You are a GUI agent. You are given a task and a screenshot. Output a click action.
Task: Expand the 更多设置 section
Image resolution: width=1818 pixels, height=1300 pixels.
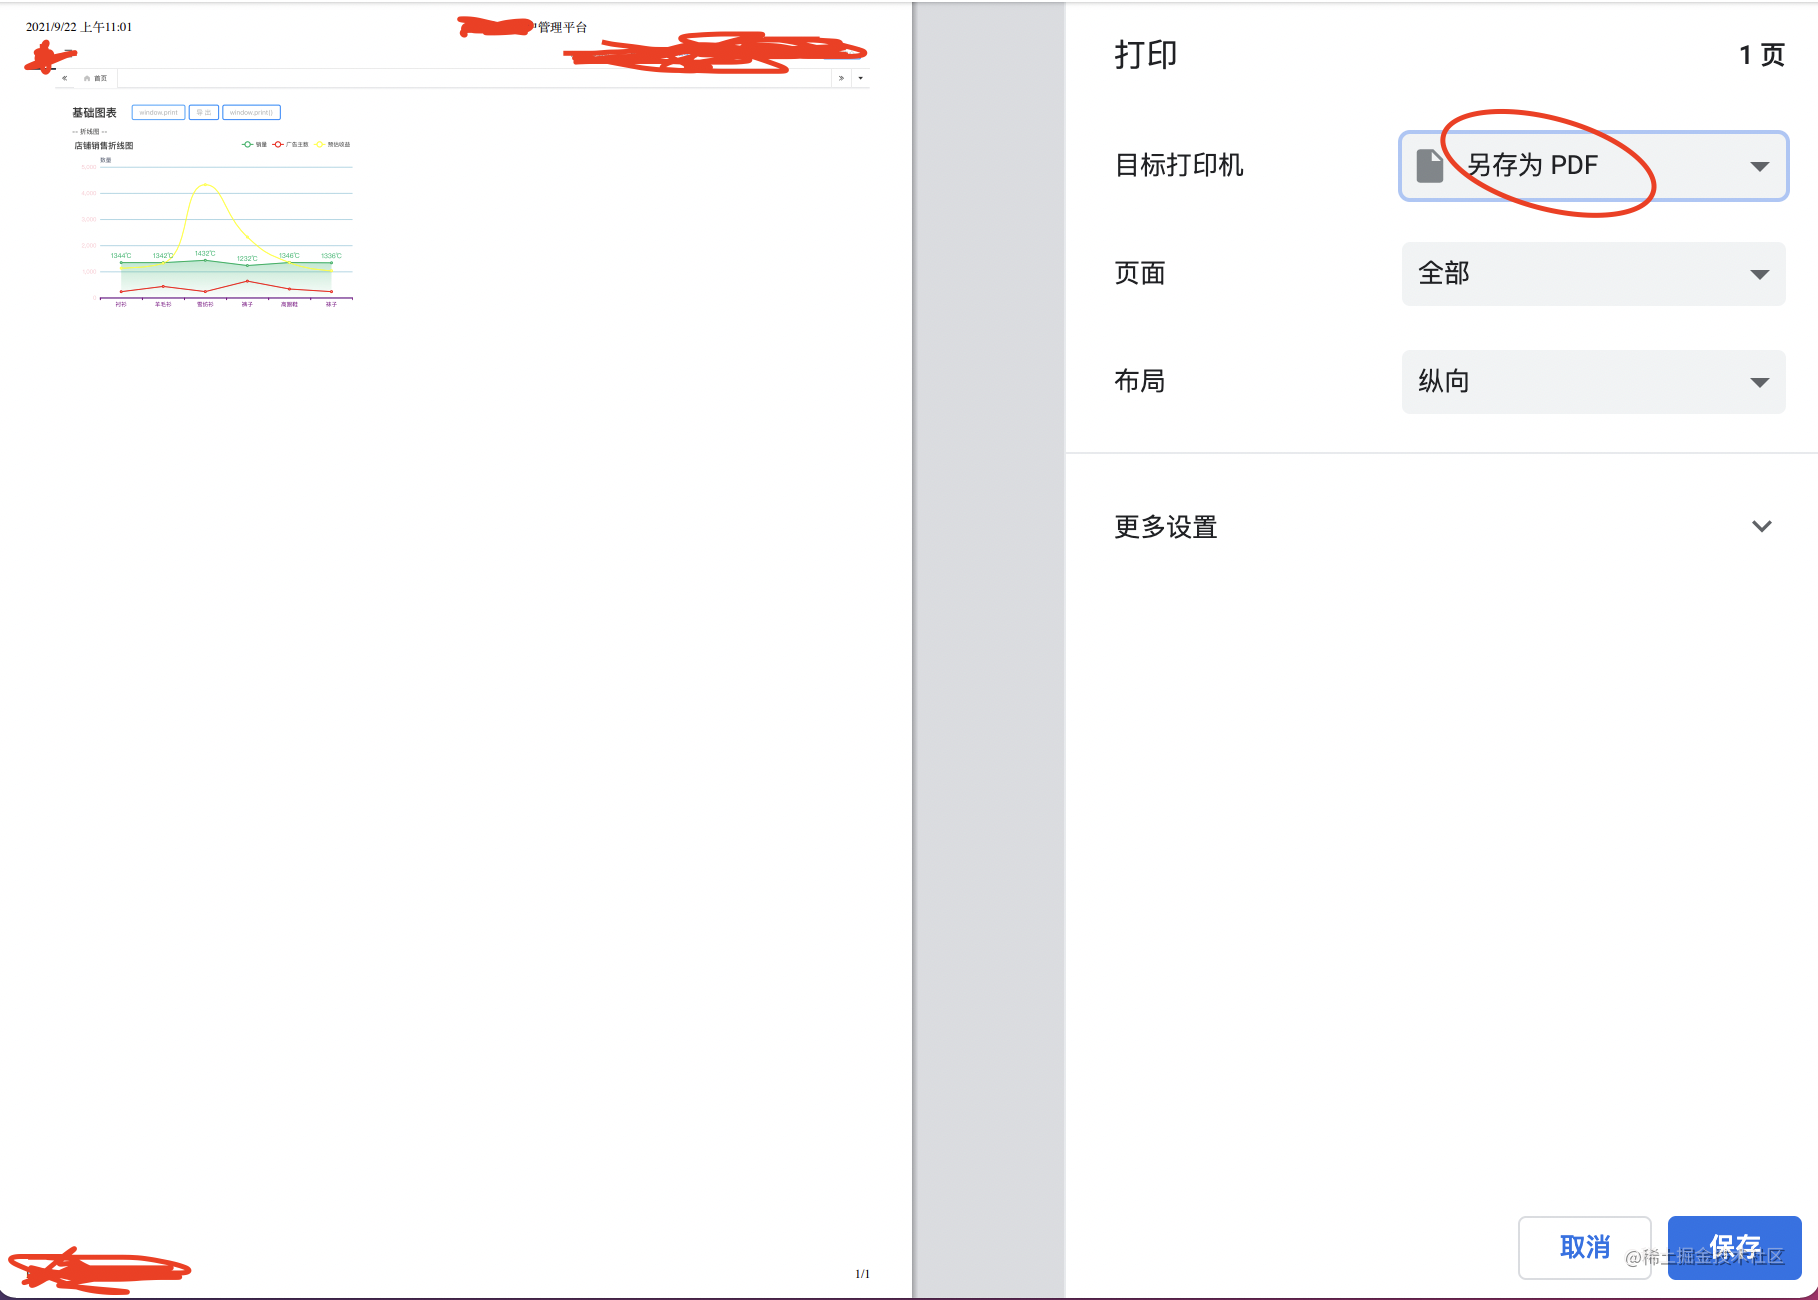[x=1442, y=527]
